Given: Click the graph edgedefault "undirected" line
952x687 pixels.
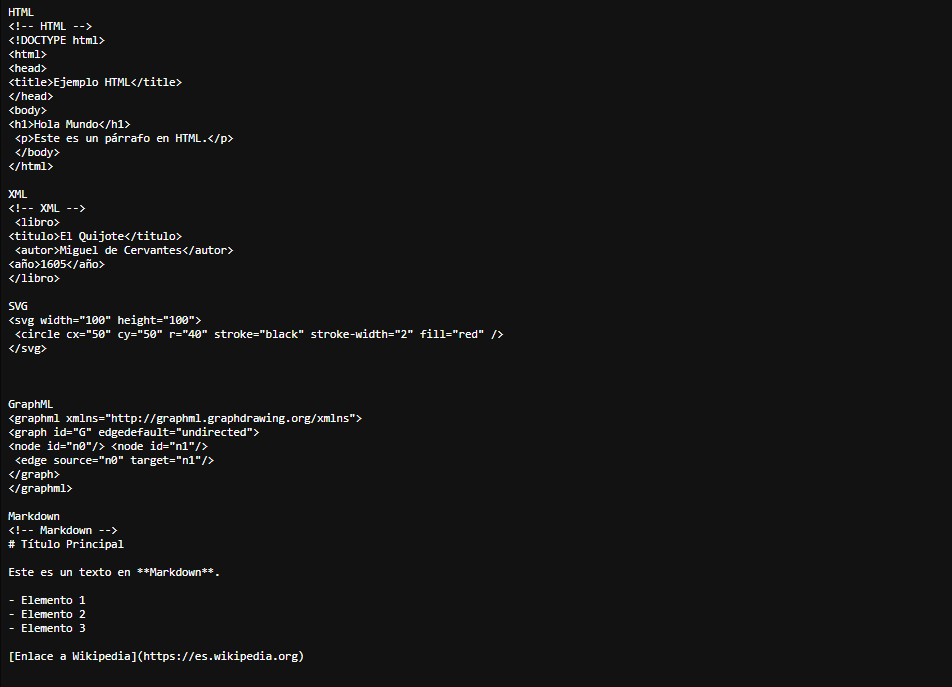Looking at the screenshot, I should pyautogui.click(x=134, y=432).
